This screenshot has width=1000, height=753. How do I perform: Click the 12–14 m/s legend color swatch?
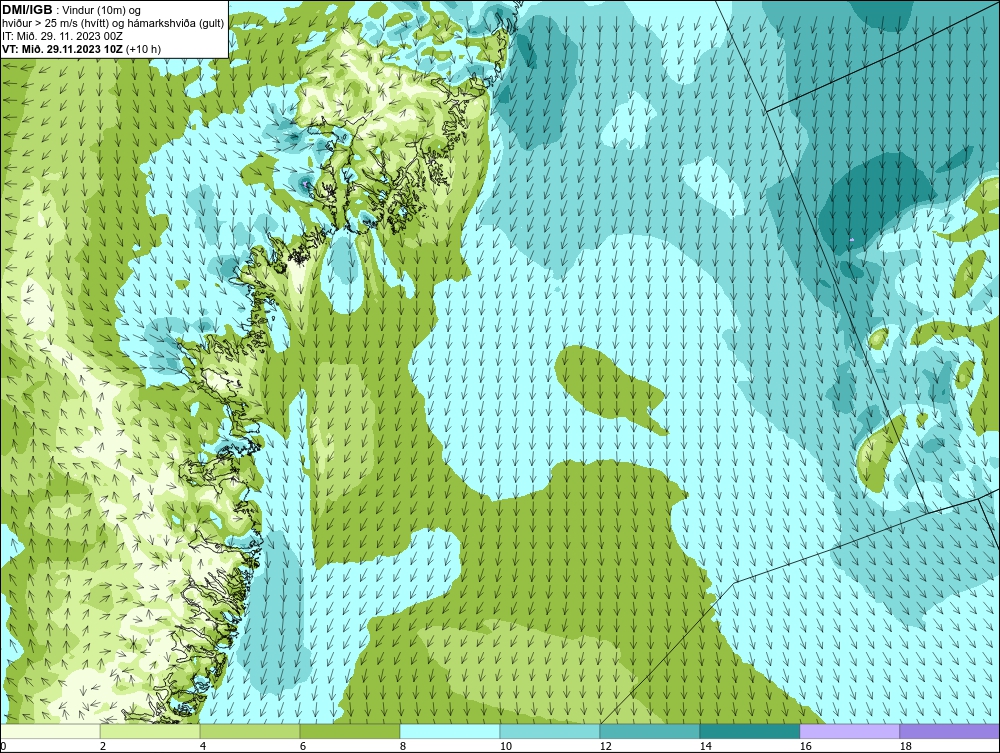click(650, 731)
